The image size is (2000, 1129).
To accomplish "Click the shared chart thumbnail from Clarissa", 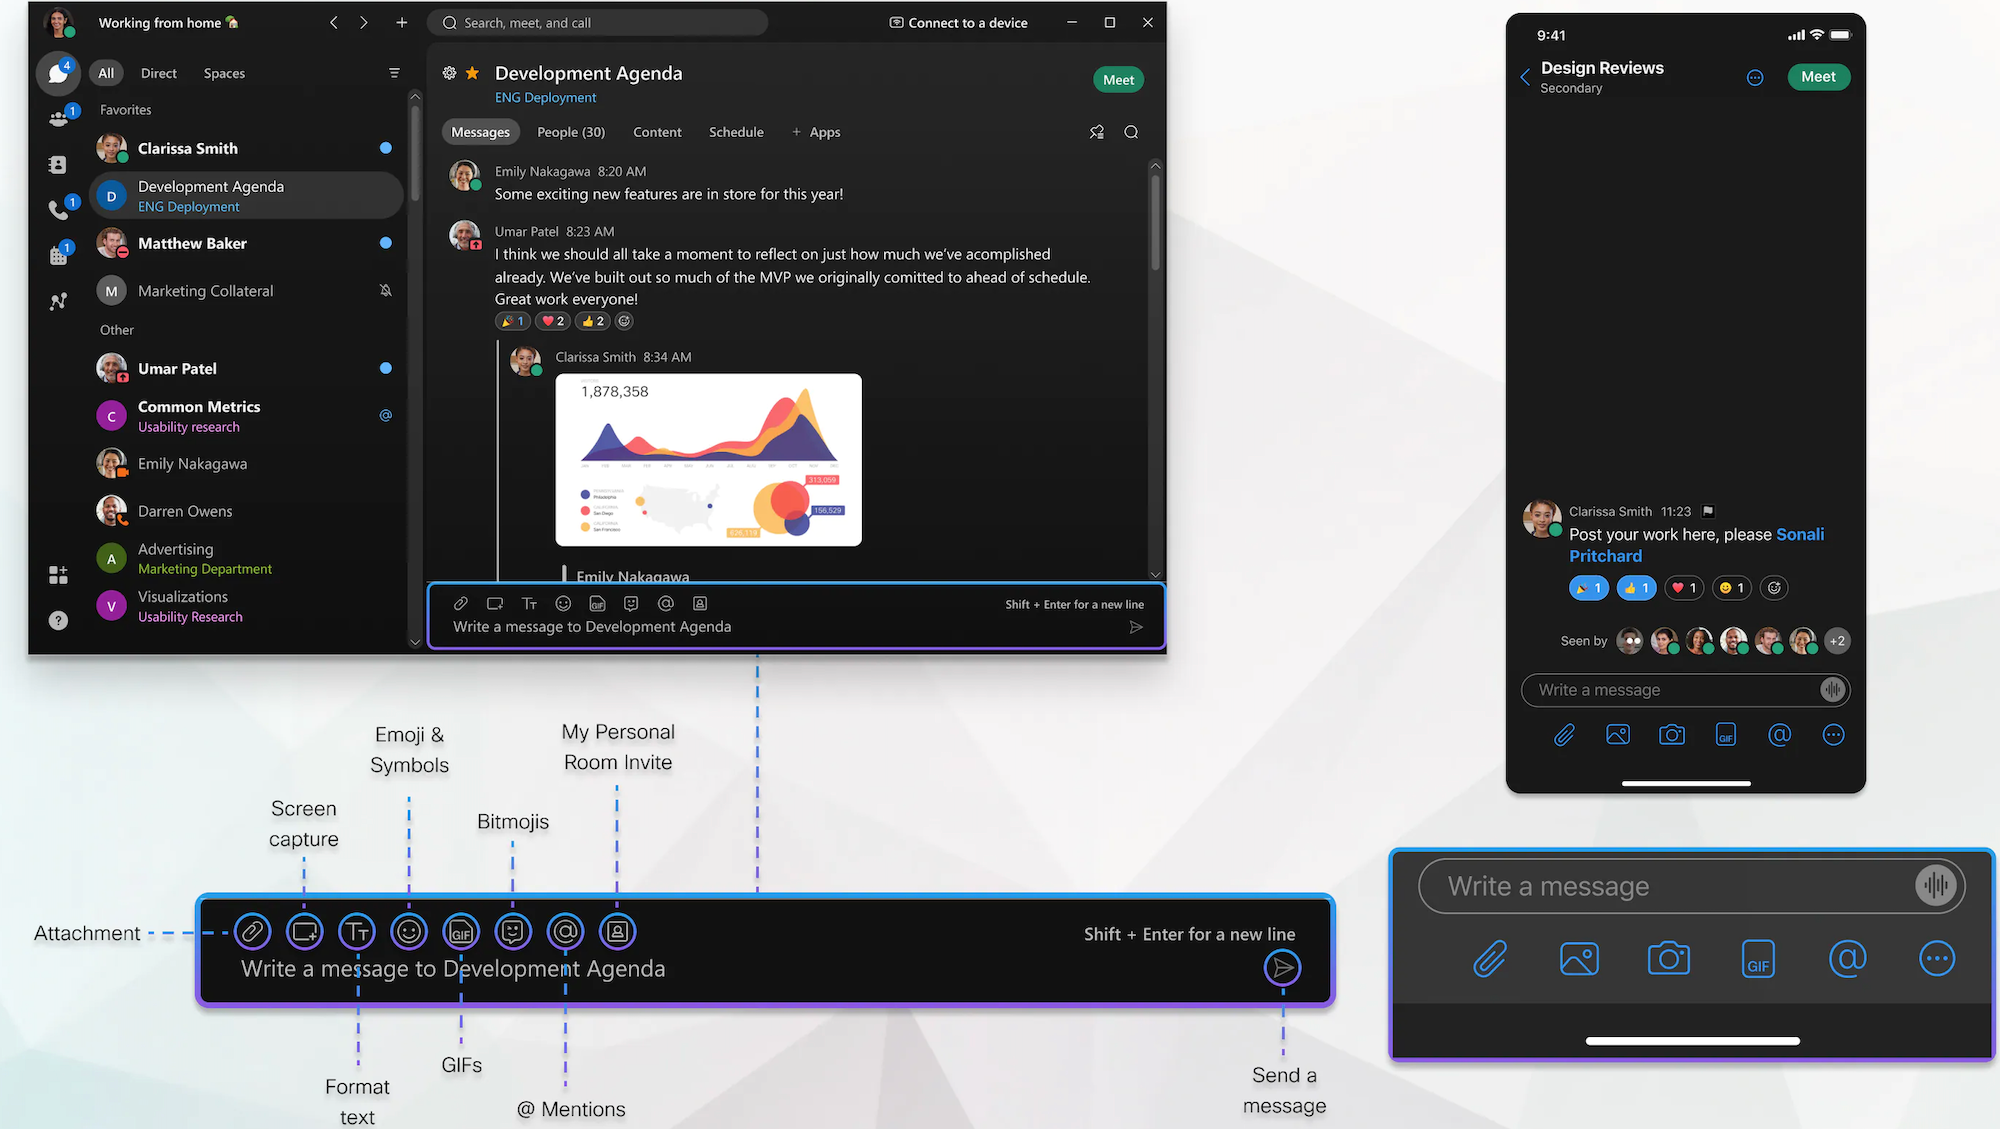I will 707,459.
